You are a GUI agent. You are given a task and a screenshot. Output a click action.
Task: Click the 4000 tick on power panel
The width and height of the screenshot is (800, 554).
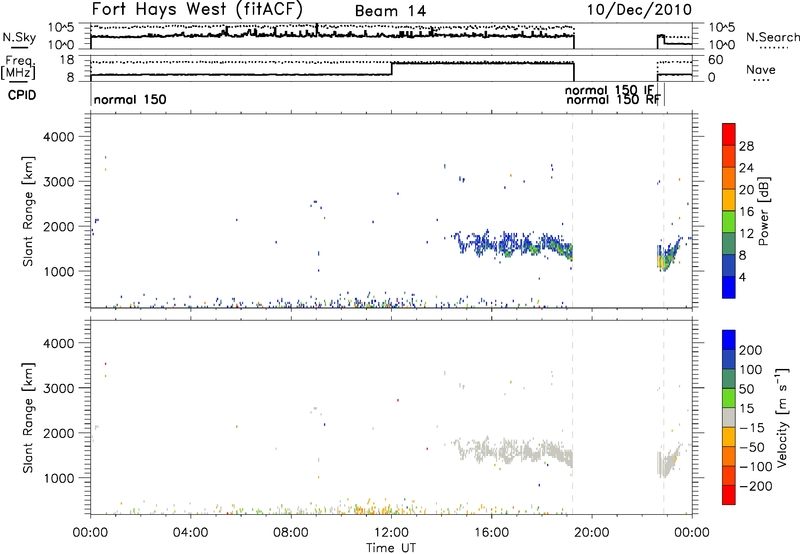point(58,137)
